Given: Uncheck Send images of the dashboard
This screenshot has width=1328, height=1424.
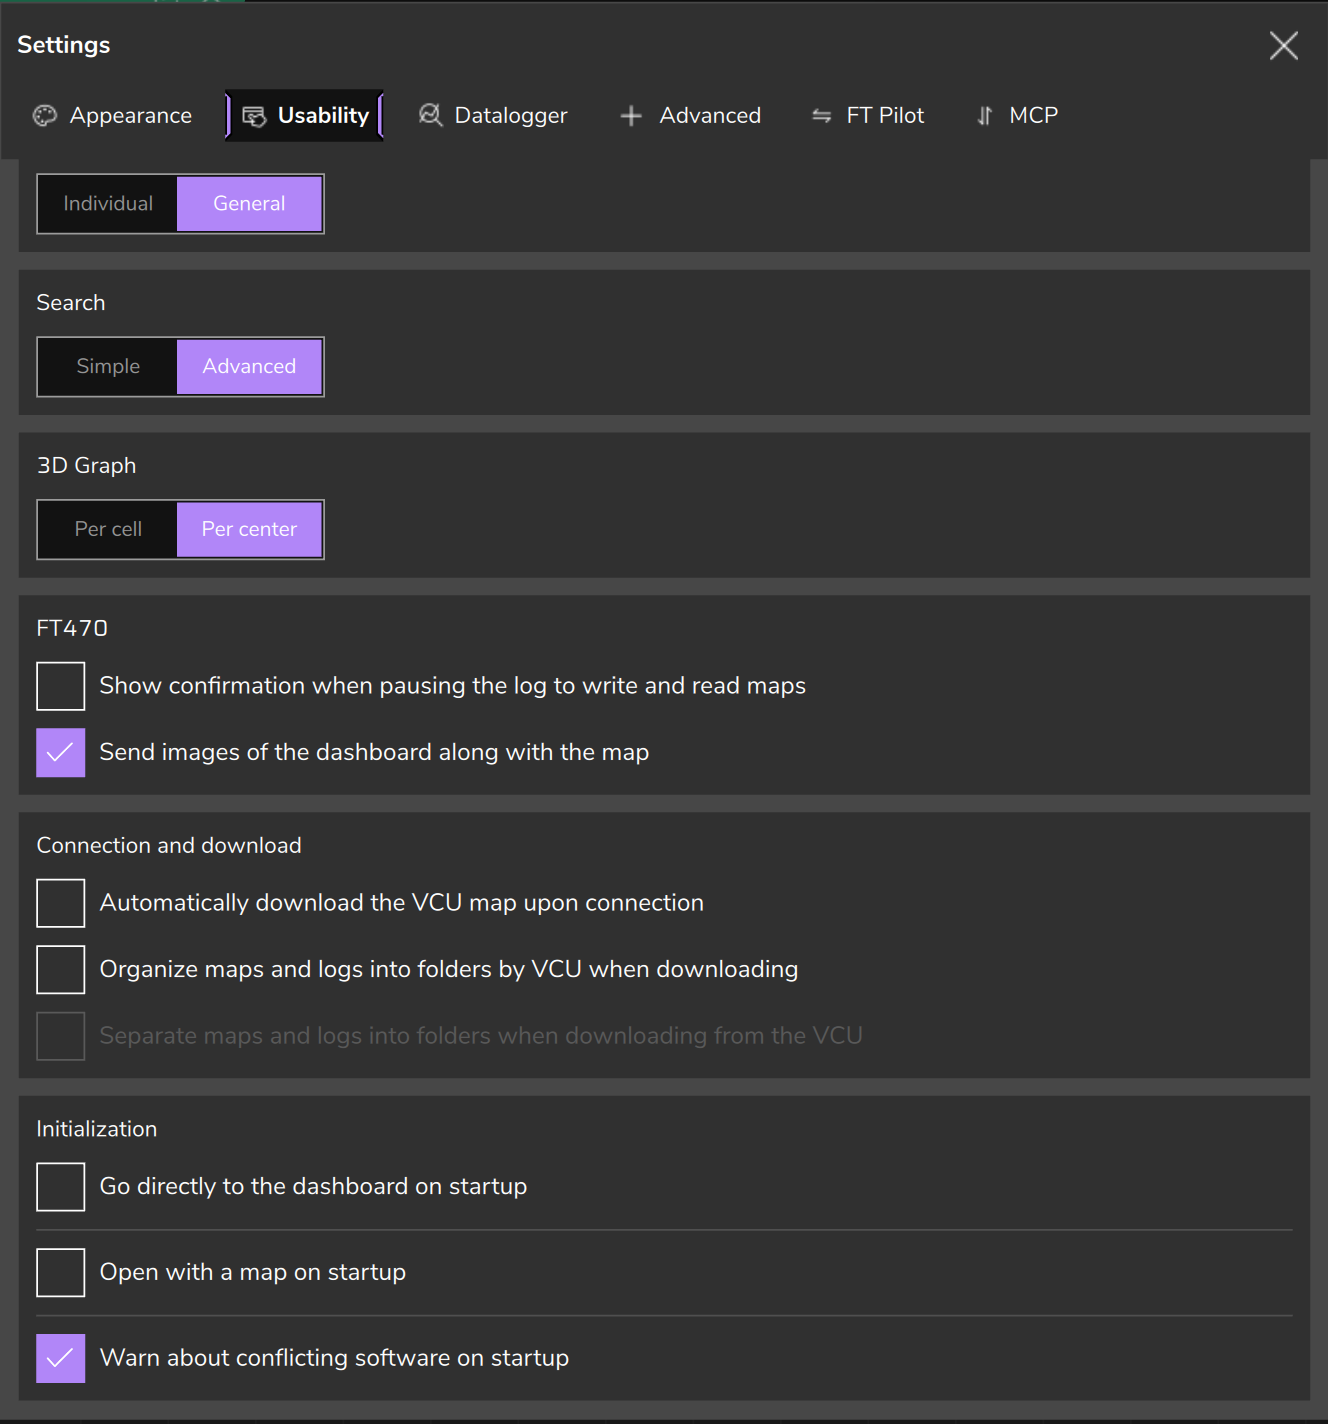Looking at the screenshot, I should (x=61, y=753).
